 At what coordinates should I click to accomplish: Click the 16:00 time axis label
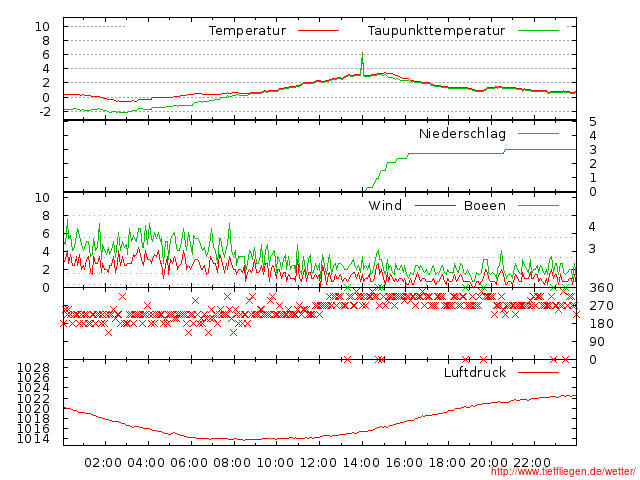click(x=404, y=463)
